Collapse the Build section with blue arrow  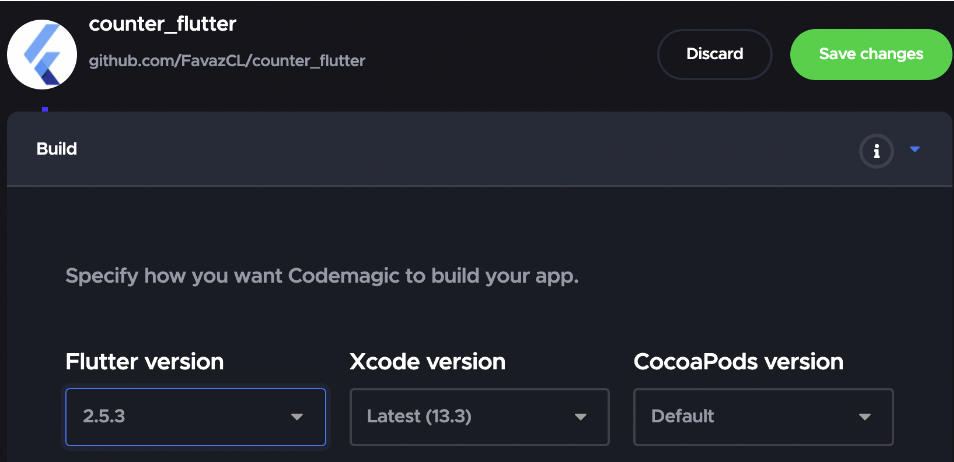click(914, 150)
